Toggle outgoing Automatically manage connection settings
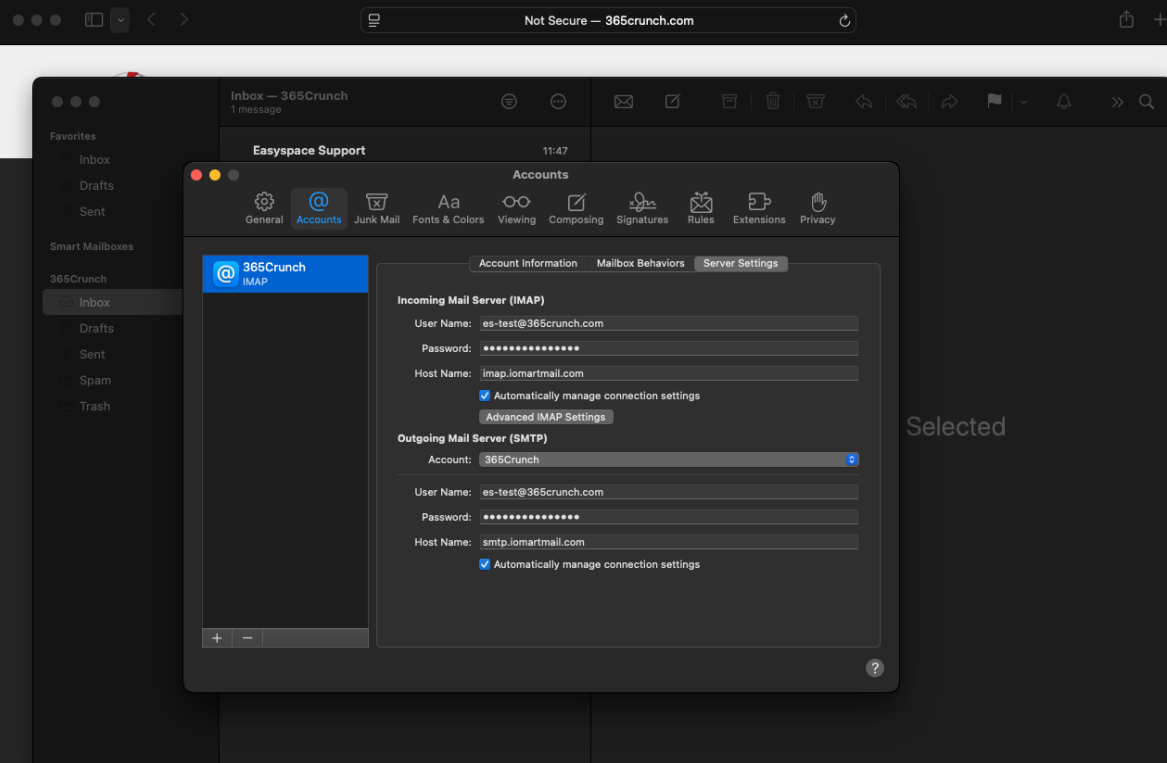1167x763 pixels. [x=485, y=564]
